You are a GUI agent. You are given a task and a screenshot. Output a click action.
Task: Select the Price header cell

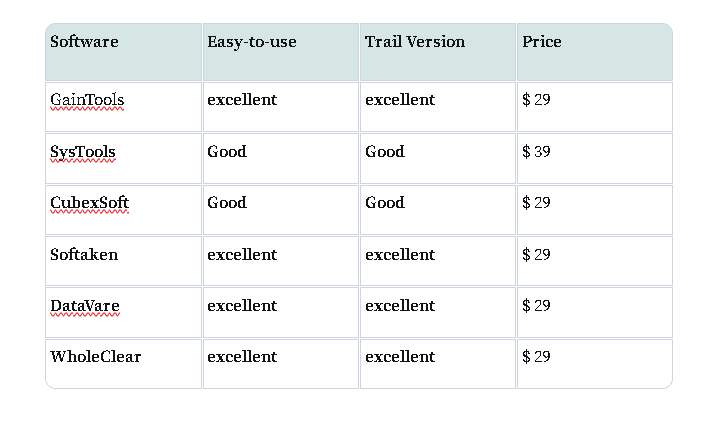[x=595, y=52]
